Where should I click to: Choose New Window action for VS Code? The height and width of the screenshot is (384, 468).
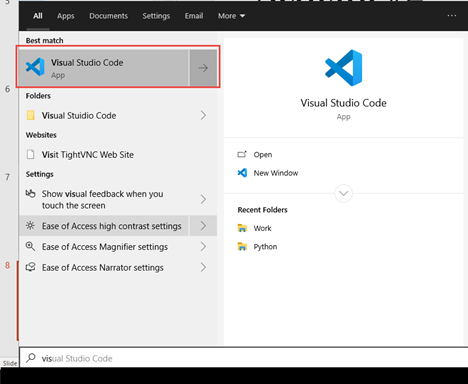[276, 173]
